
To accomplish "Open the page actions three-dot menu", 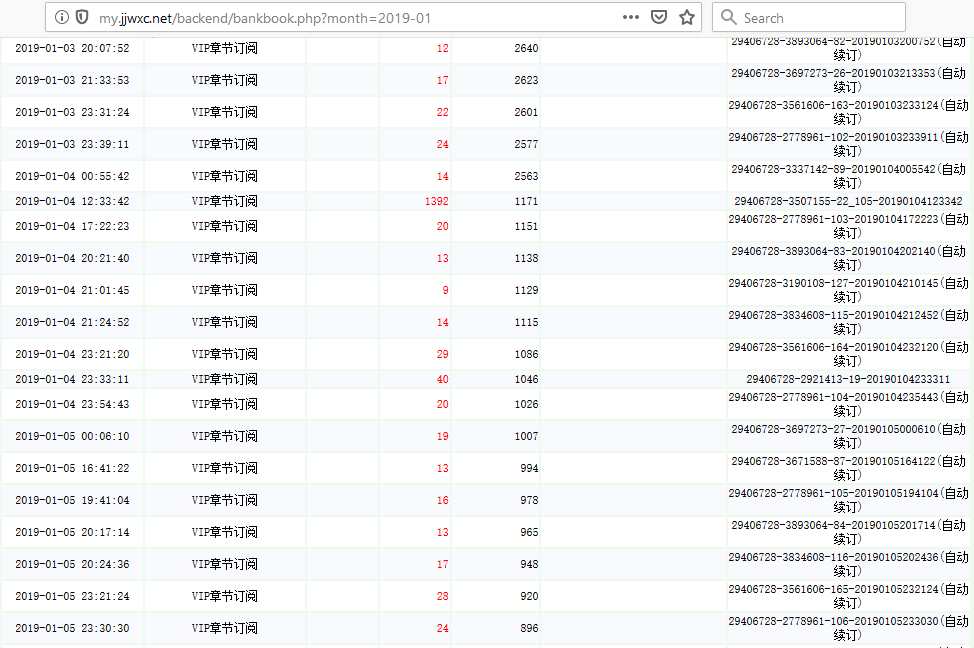I will 630,17.
